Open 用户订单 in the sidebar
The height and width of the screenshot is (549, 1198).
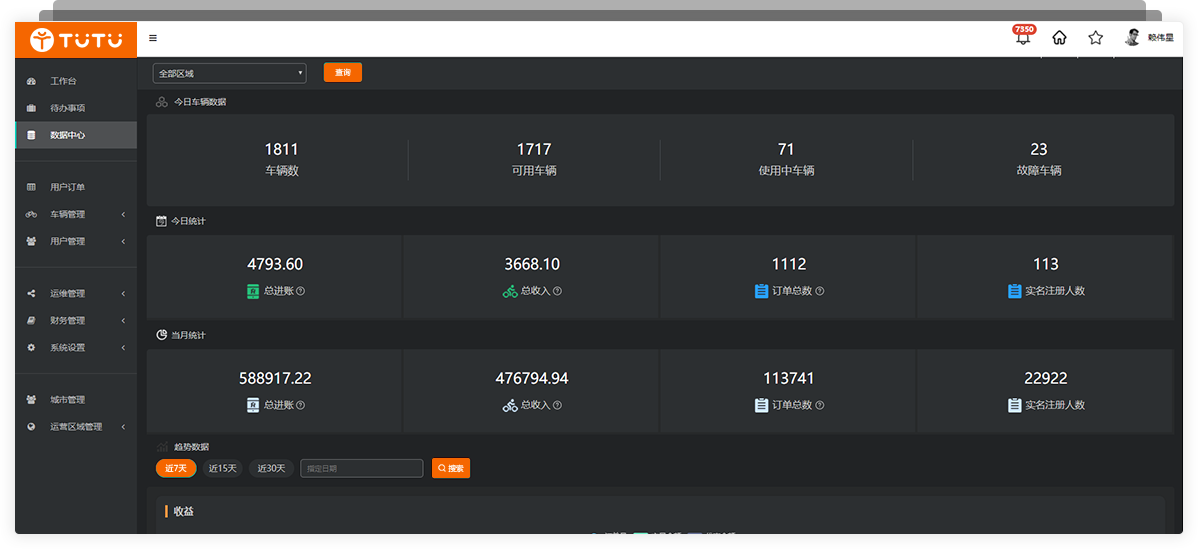[68, 187]
